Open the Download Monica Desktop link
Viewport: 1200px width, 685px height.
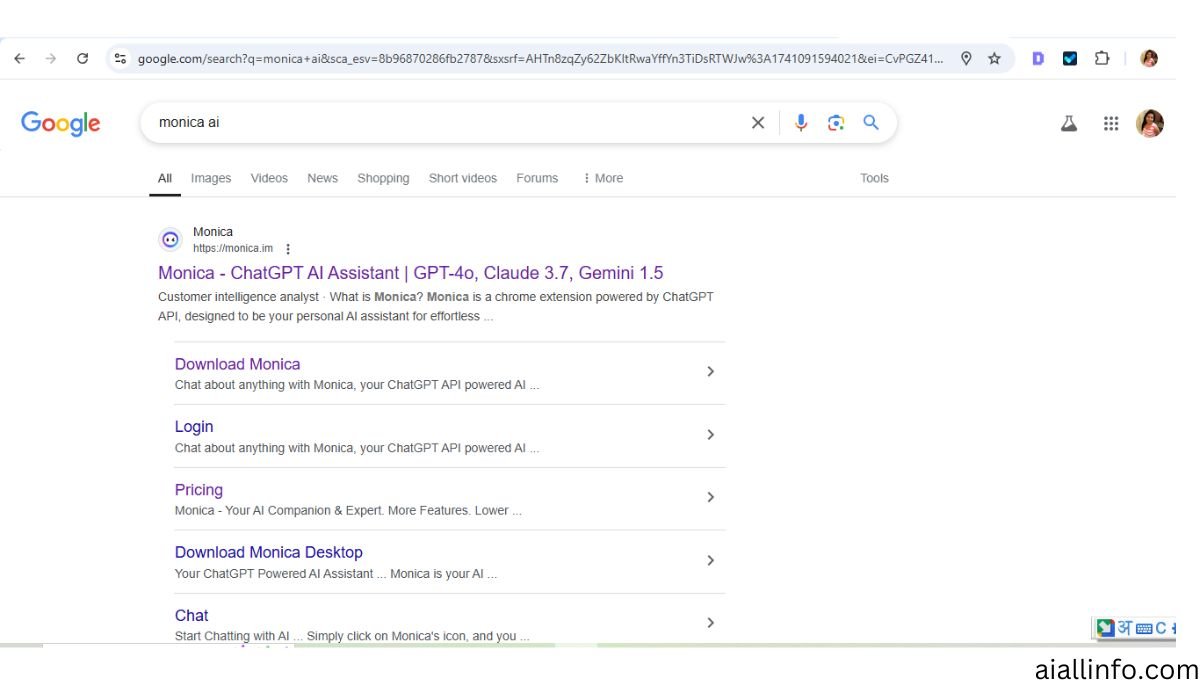click(x=269, y=552)
